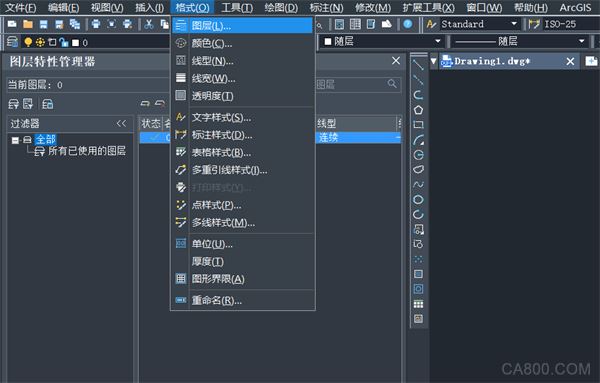Select the Polygon drawing tool
The image size is (600, 383).
click(418, 110)
